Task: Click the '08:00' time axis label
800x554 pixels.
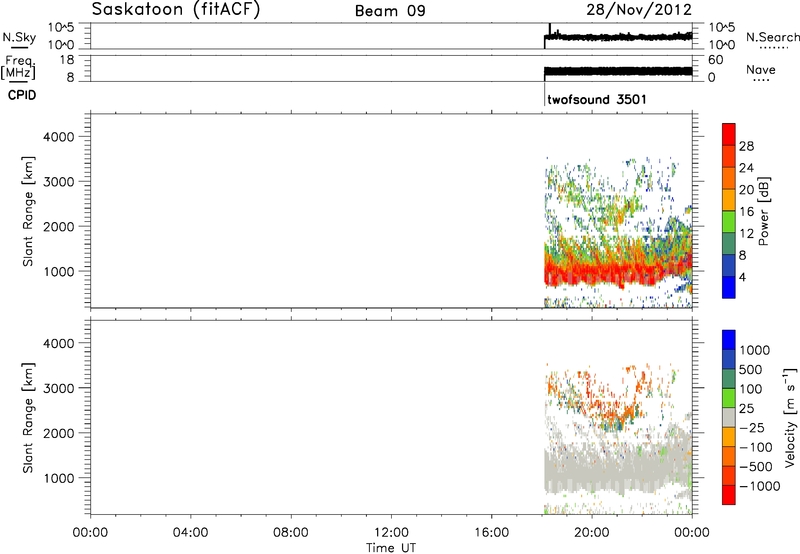Action: pos(291,533)
